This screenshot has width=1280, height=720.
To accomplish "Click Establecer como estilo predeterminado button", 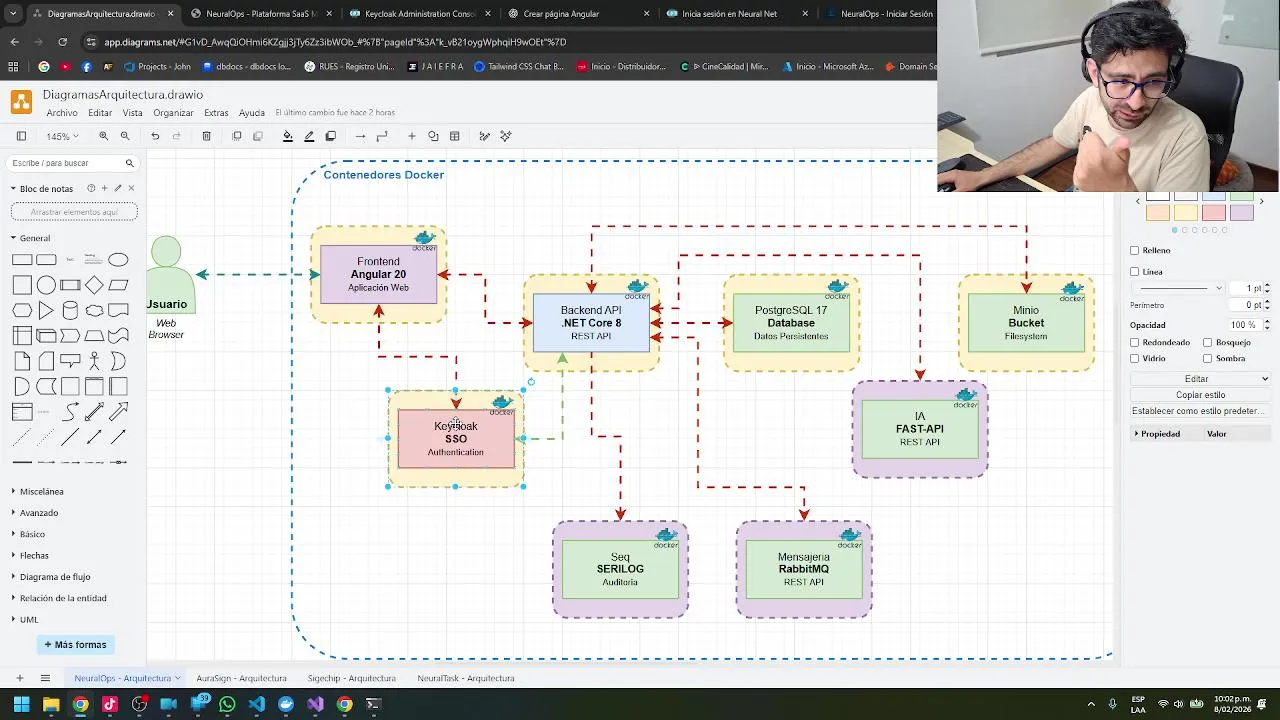I will click(x=1201, y=411).
